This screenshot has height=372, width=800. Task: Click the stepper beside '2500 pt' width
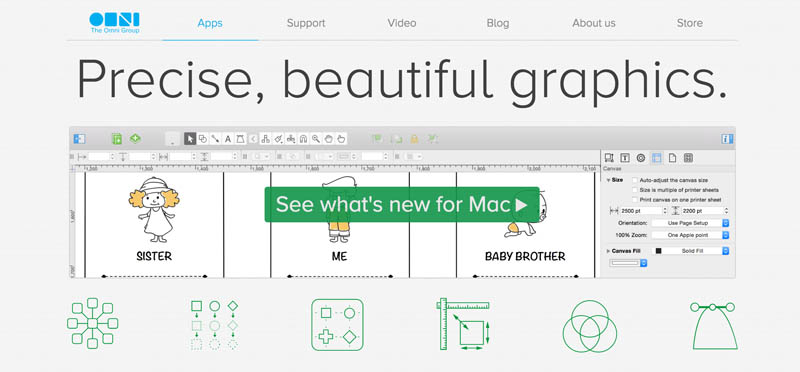click(664, 211)
